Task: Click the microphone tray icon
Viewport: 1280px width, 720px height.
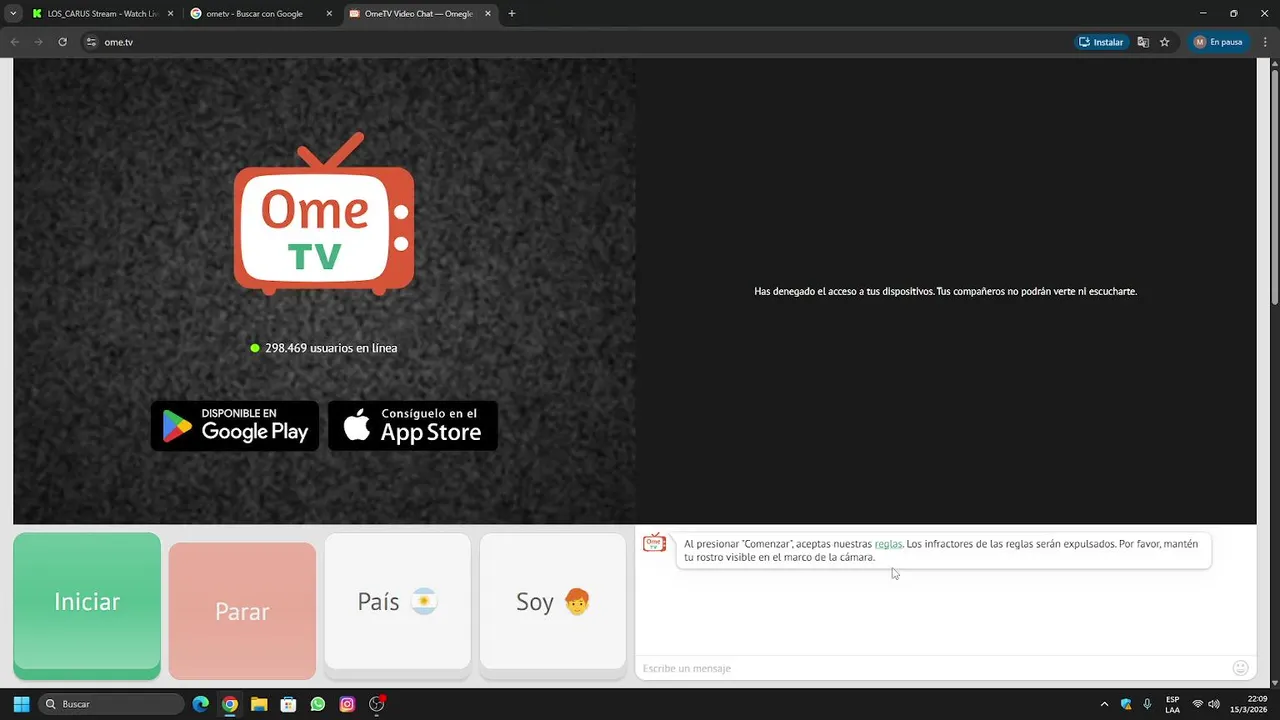Action: point(1147,704)
